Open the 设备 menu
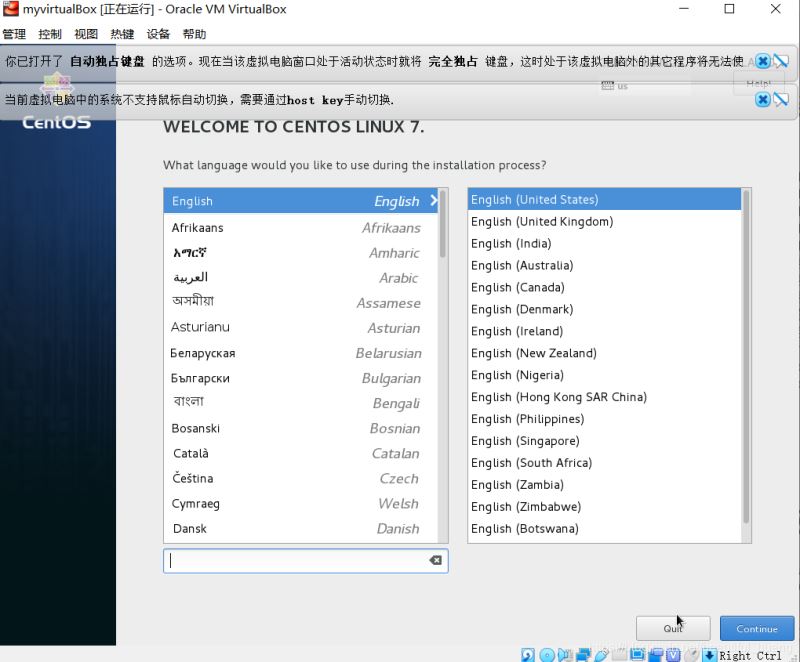This screenshot has width=800, height=662. pos(158,33)
